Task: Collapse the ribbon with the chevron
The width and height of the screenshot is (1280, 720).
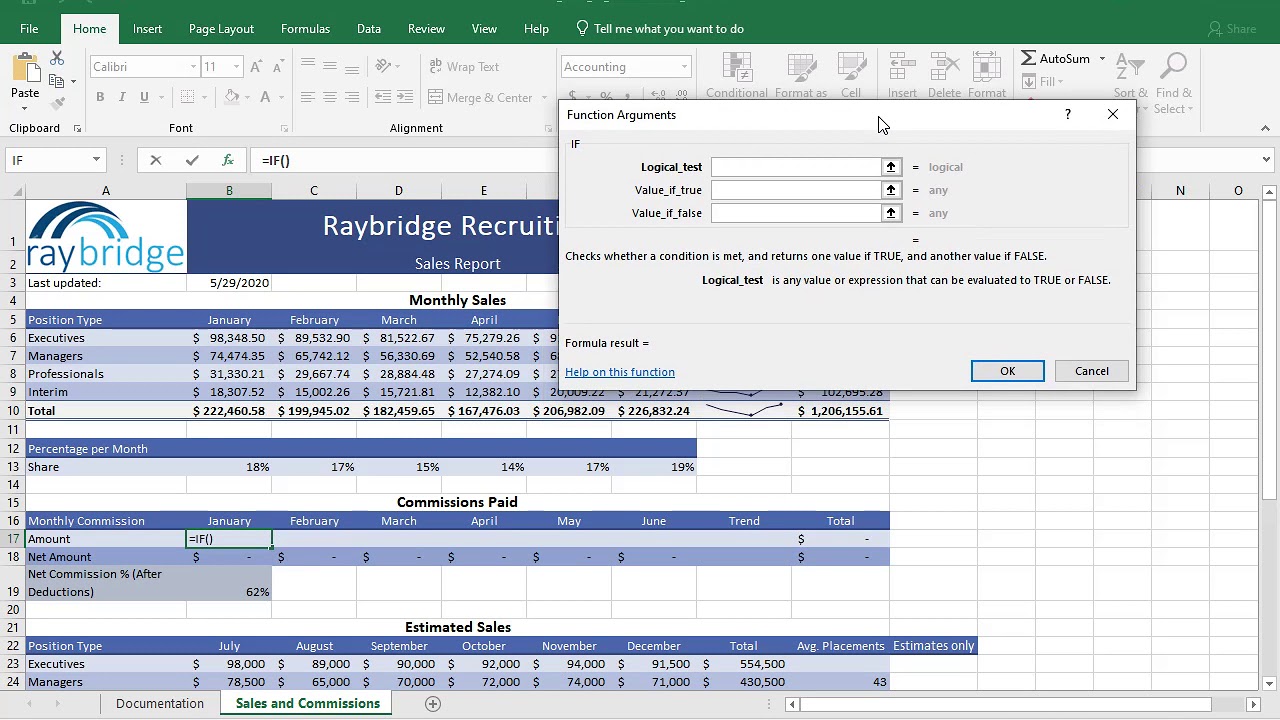Action: [1265, 128]
